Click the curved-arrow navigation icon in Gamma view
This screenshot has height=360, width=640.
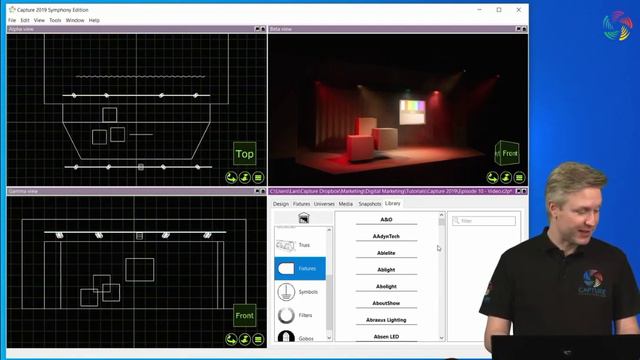231,339
